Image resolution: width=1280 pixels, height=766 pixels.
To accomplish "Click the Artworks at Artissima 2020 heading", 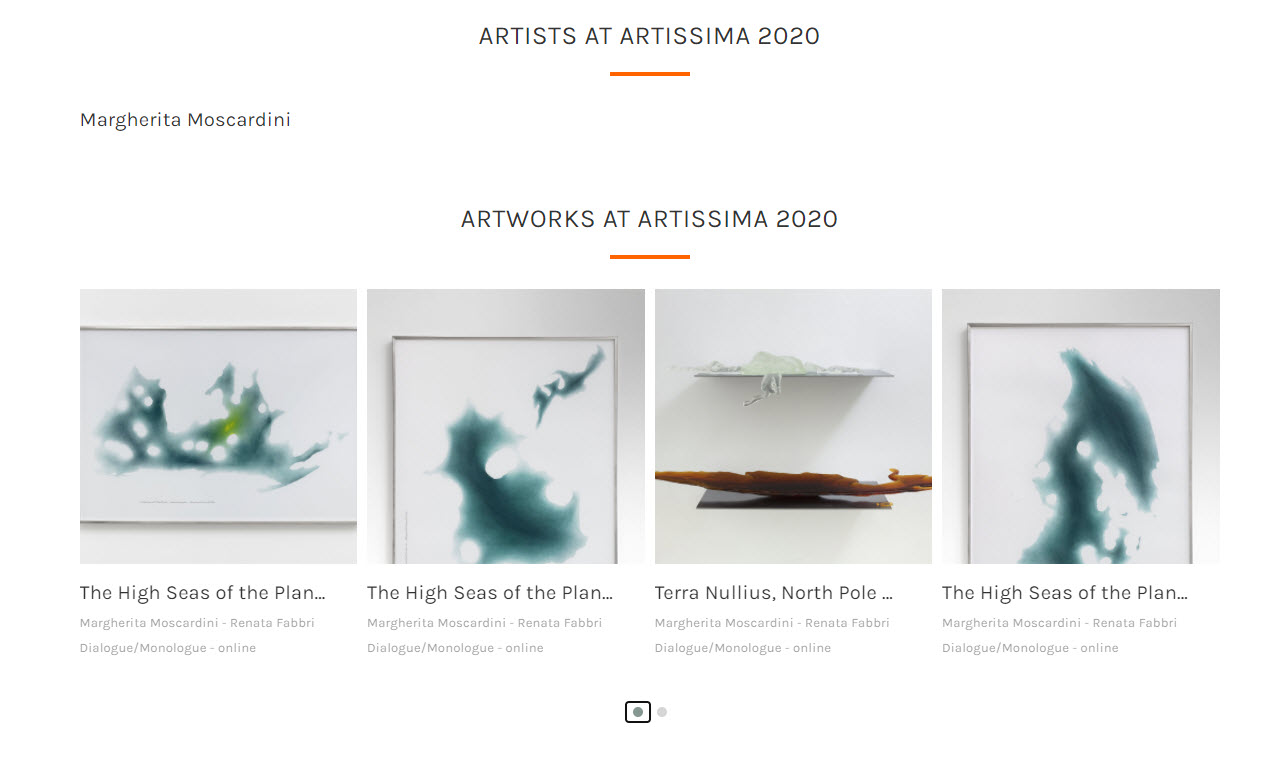I will tap(649, 219).
